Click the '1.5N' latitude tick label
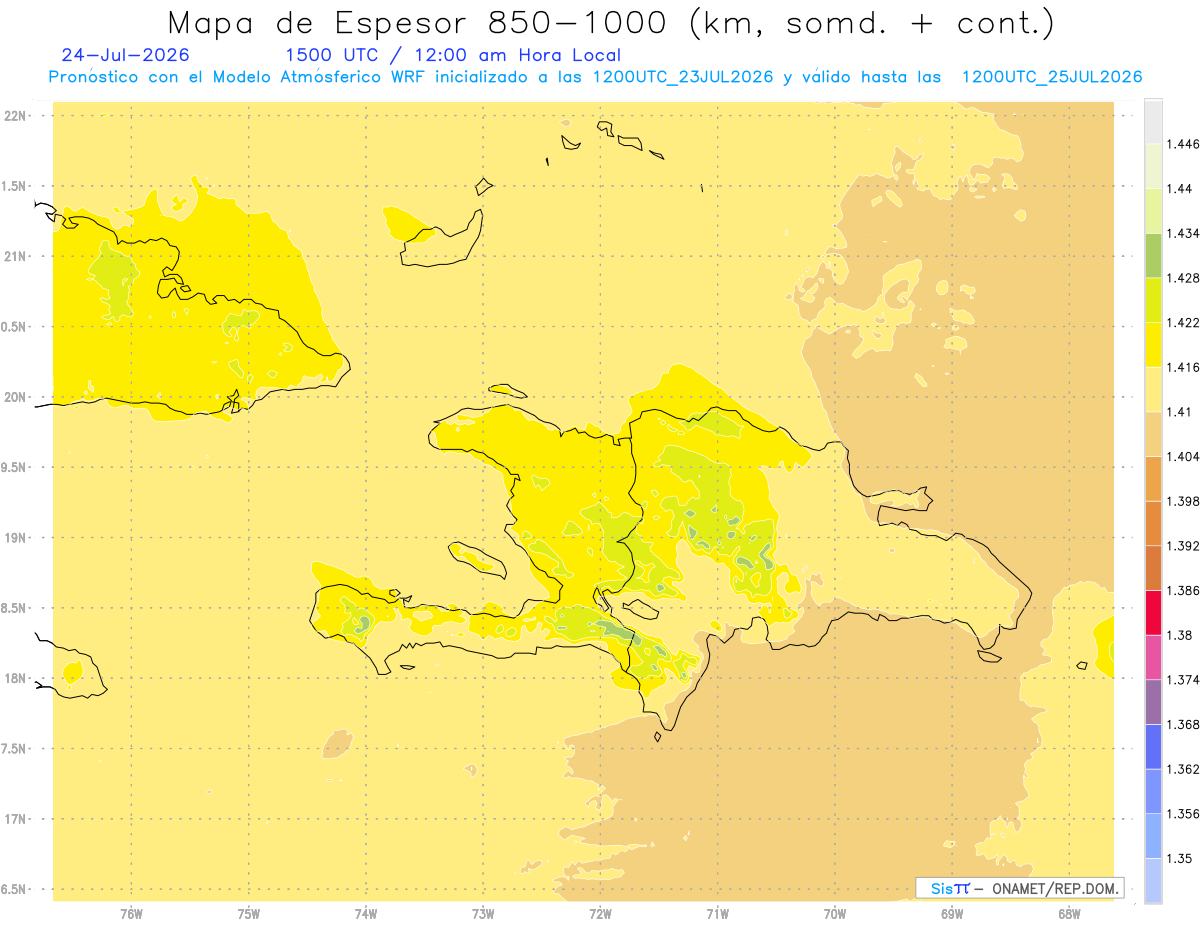 tap(14, 186)
